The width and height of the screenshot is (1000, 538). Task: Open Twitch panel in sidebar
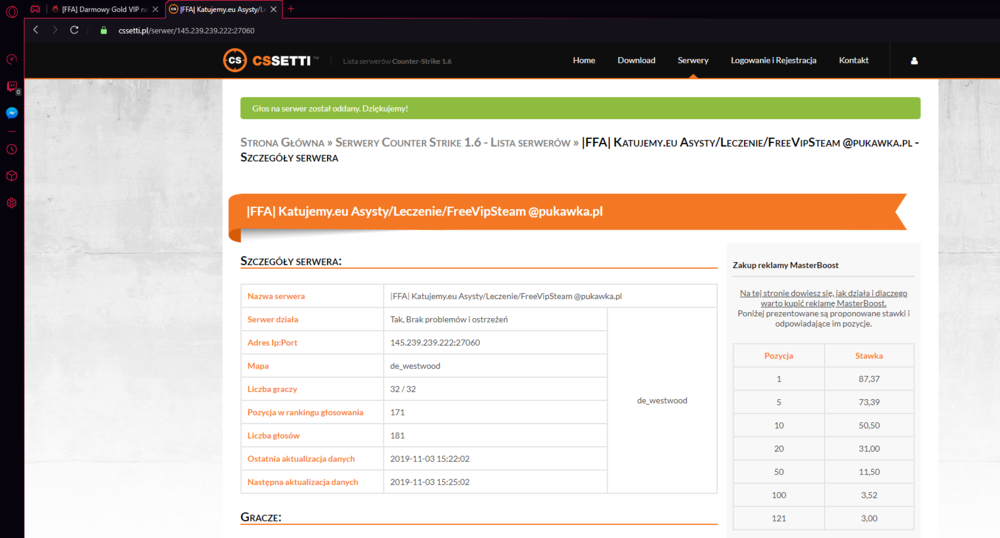click(11, 86)
